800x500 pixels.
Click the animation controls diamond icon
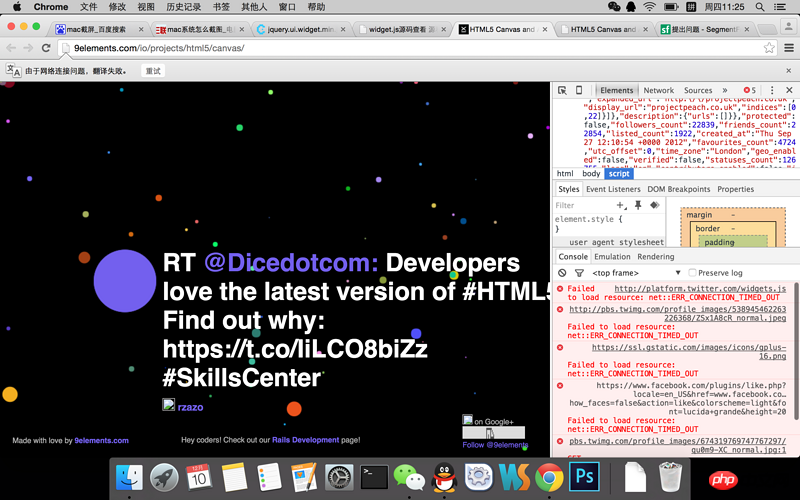[655, 205]
